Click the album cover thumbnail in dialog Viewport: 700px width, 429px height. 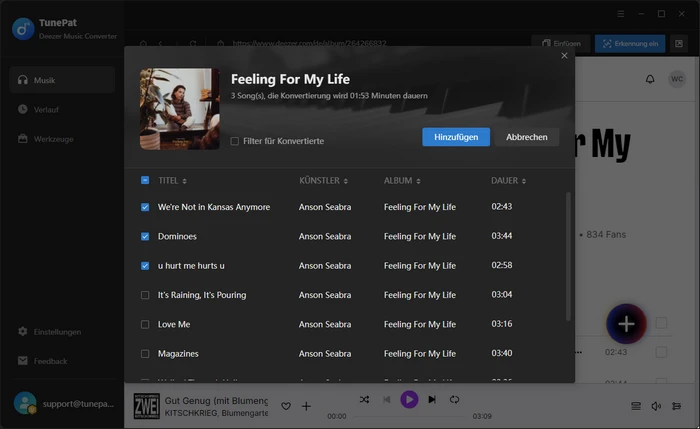tap(179, 109)
